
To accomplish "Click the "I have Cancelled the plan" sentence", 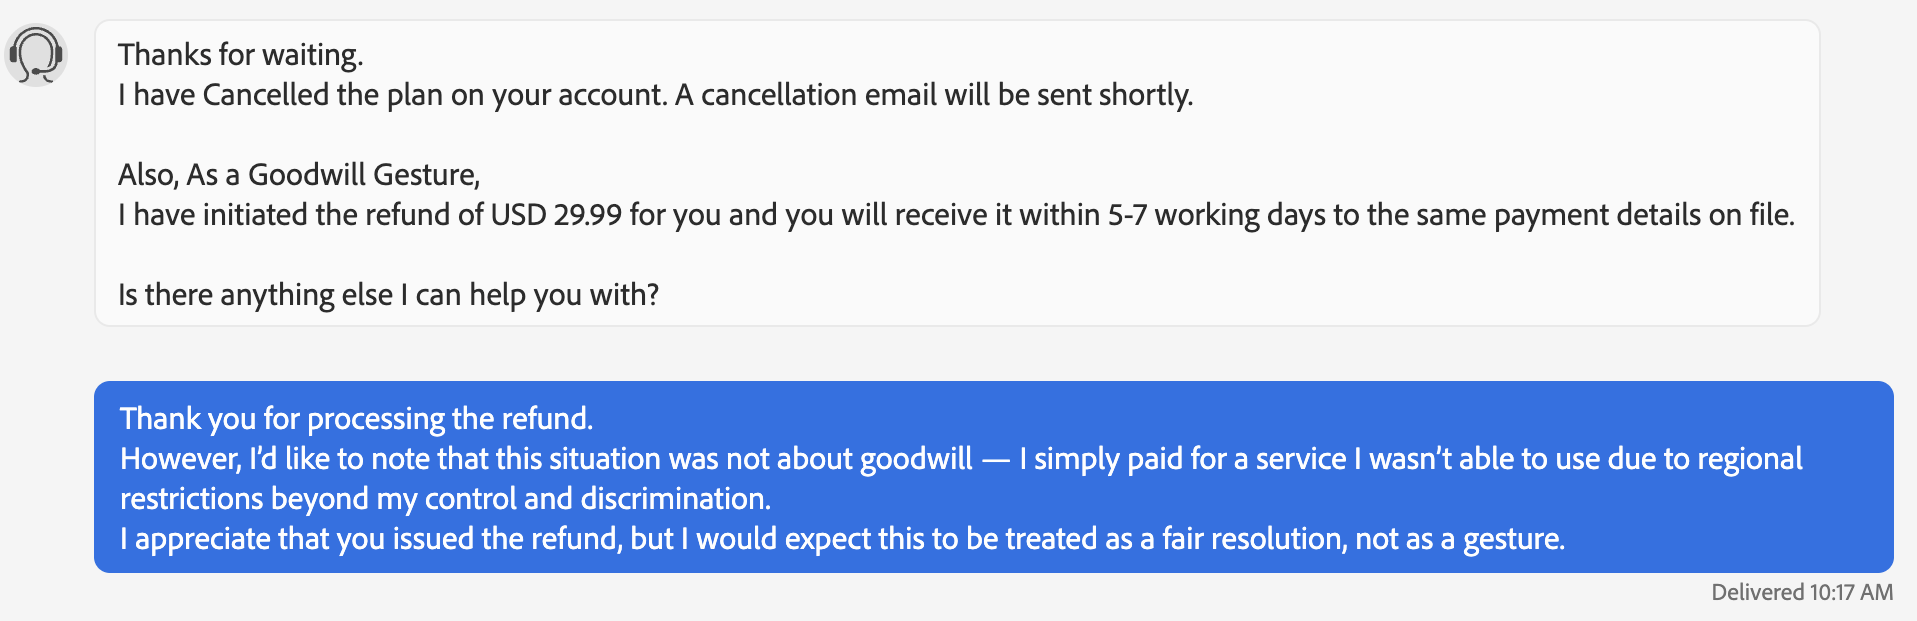I will click(x=392, y=95).
